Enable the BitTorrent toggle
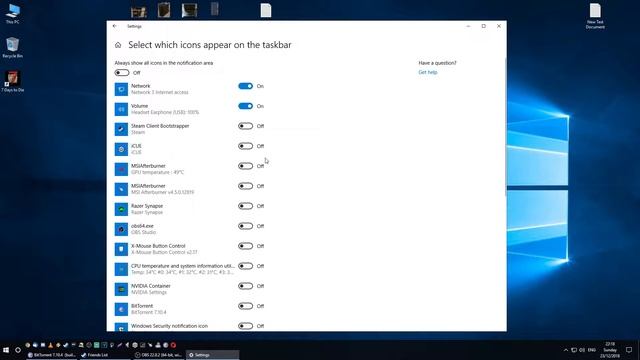The height and width of the screenshot is (360, 640). (245, 306)
